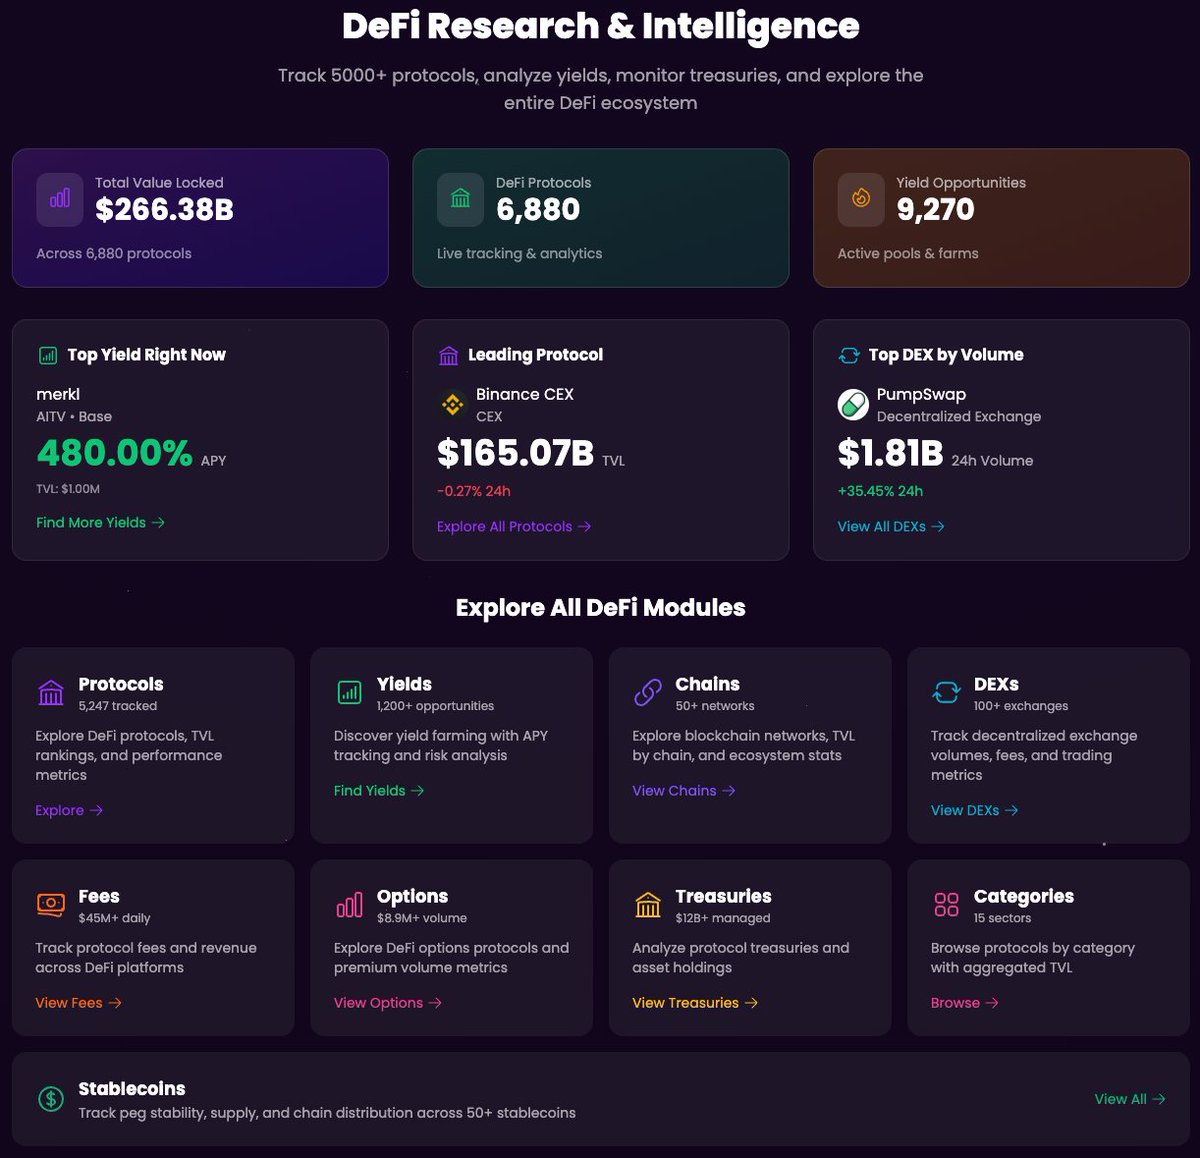Click the Fees module money icon
Image resolution: width=1200 pixels, height=1158 pixels.
51,904
